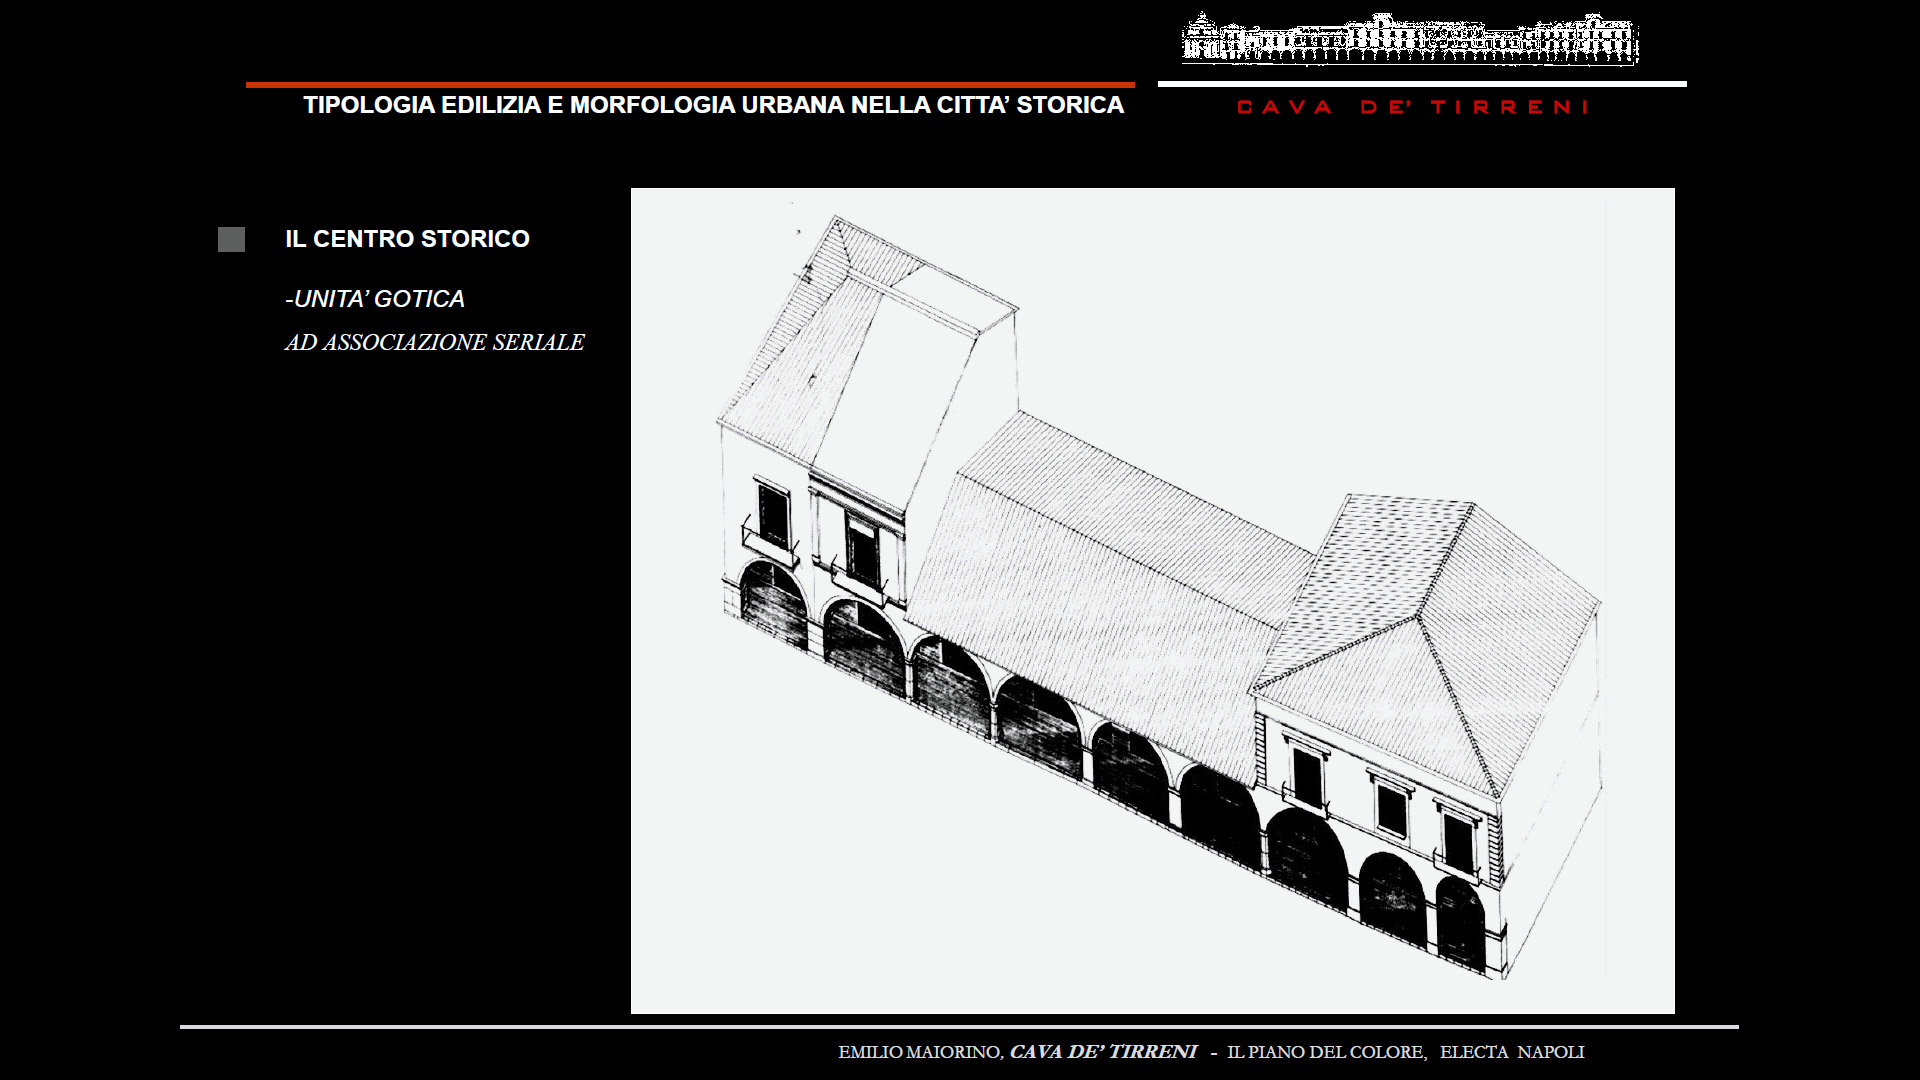
Task: Click a window on the right building's upper floor
Action: pyautogui.click(x=1391, y=808)
